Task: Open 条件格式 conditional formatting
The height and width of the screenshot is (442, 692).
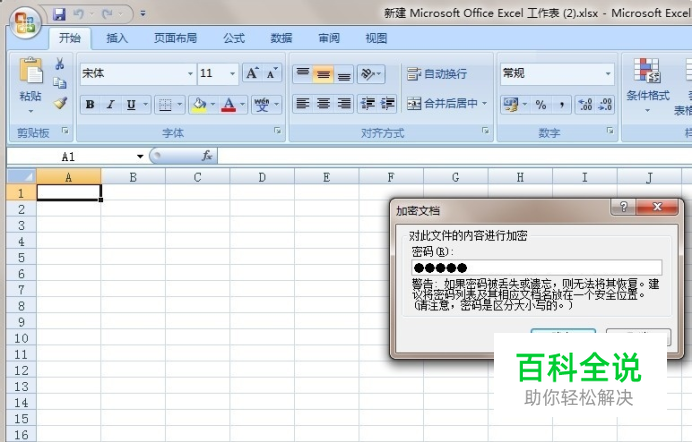Action: 647,85
